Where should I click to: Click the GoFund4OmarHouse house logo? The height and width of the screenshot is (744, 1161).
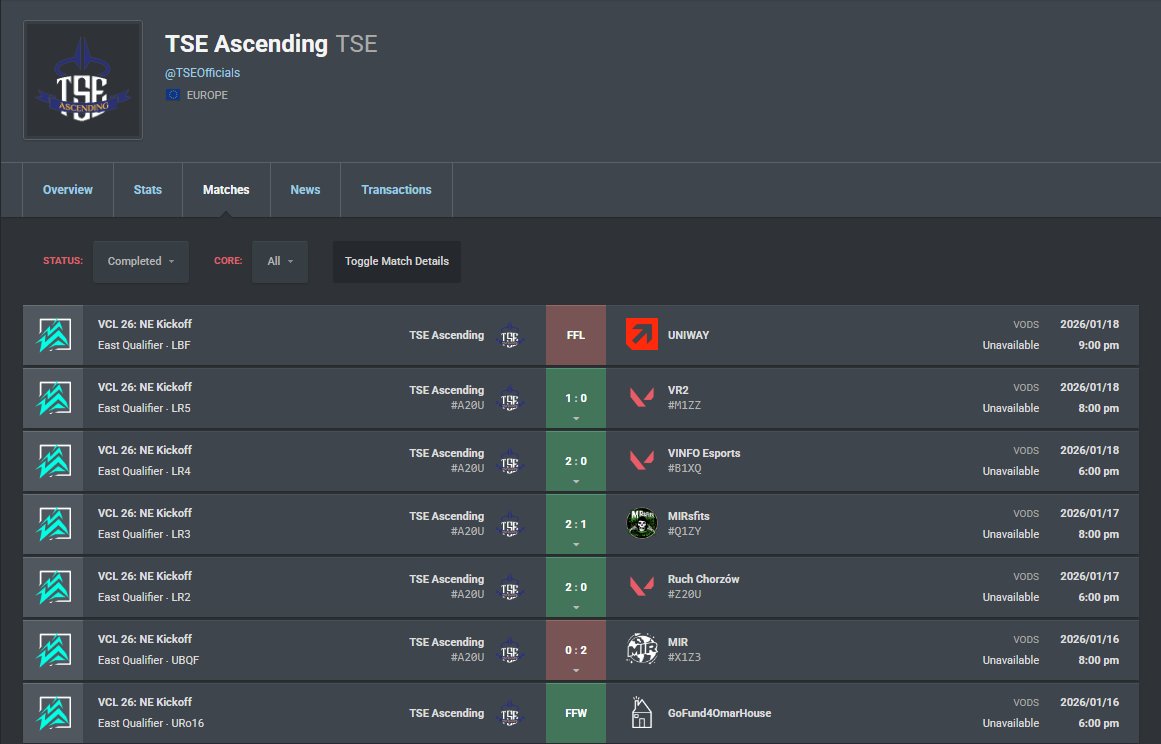click(x=641, y=713)
